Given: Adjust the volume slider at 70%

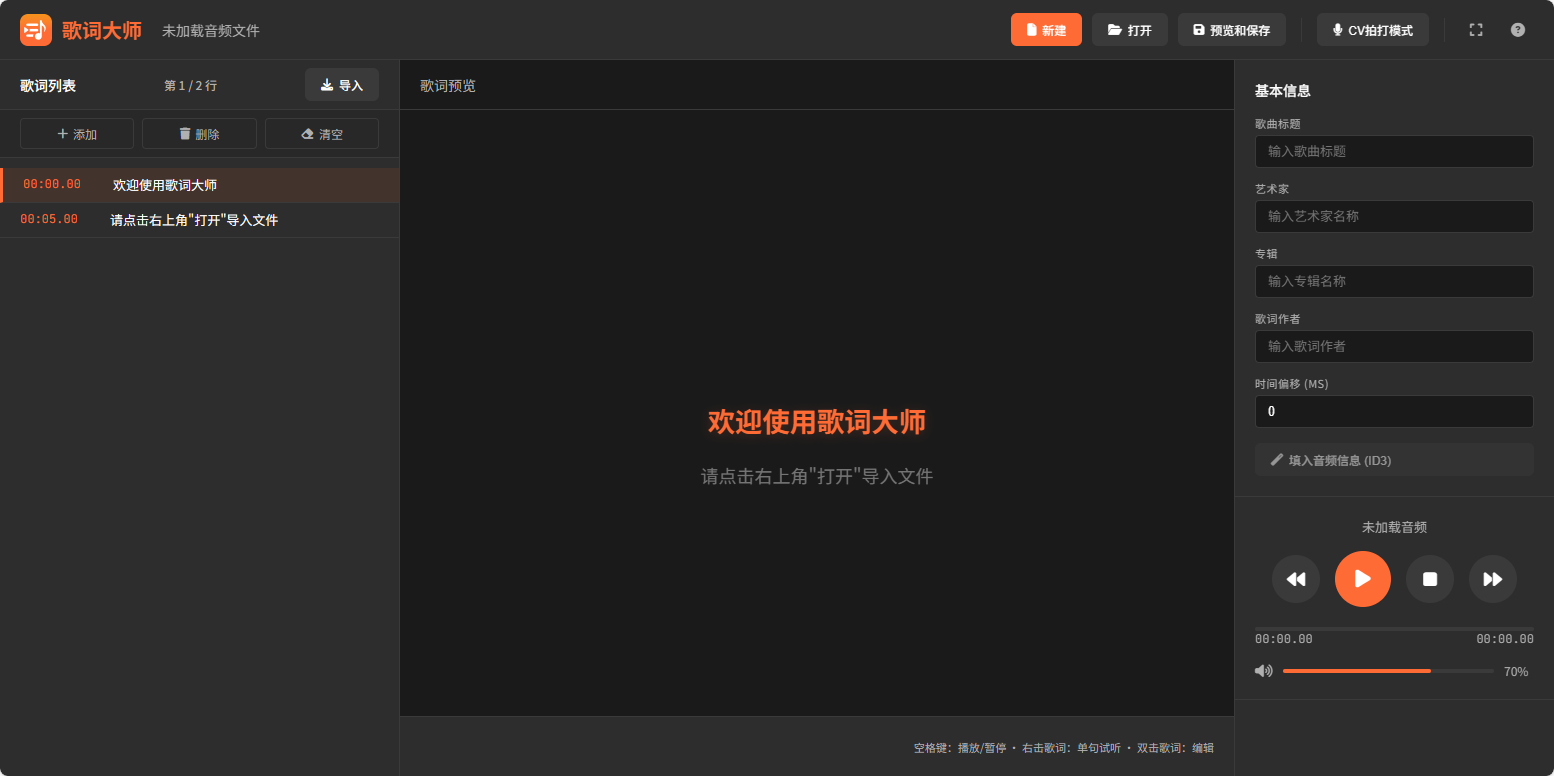Looking at the screenshot, I should (x=1388, y=671).
